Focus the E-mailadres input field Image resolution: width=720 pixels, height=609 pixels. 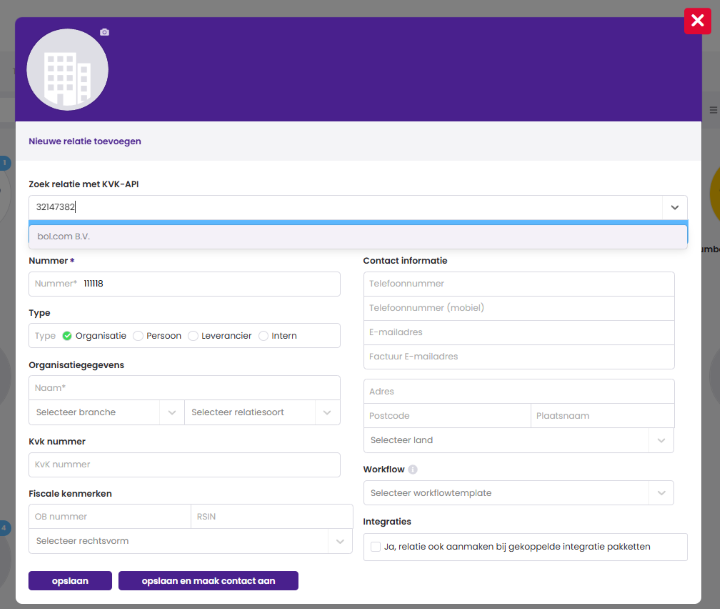click(518, 332)
